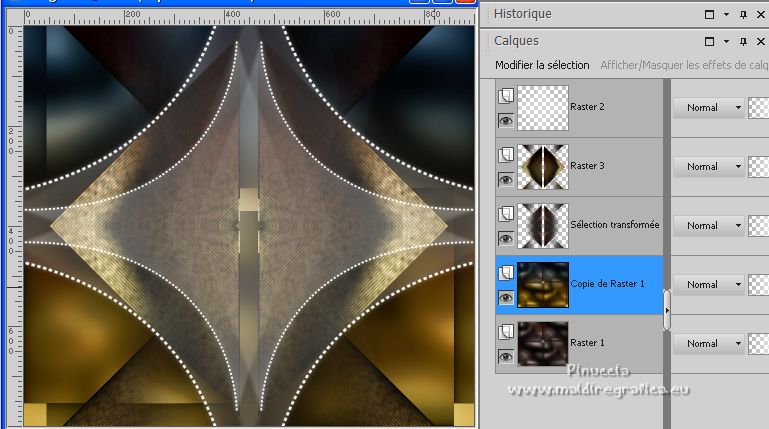
Task: Click the Historique panel title
Action: [x=523, y=14]
